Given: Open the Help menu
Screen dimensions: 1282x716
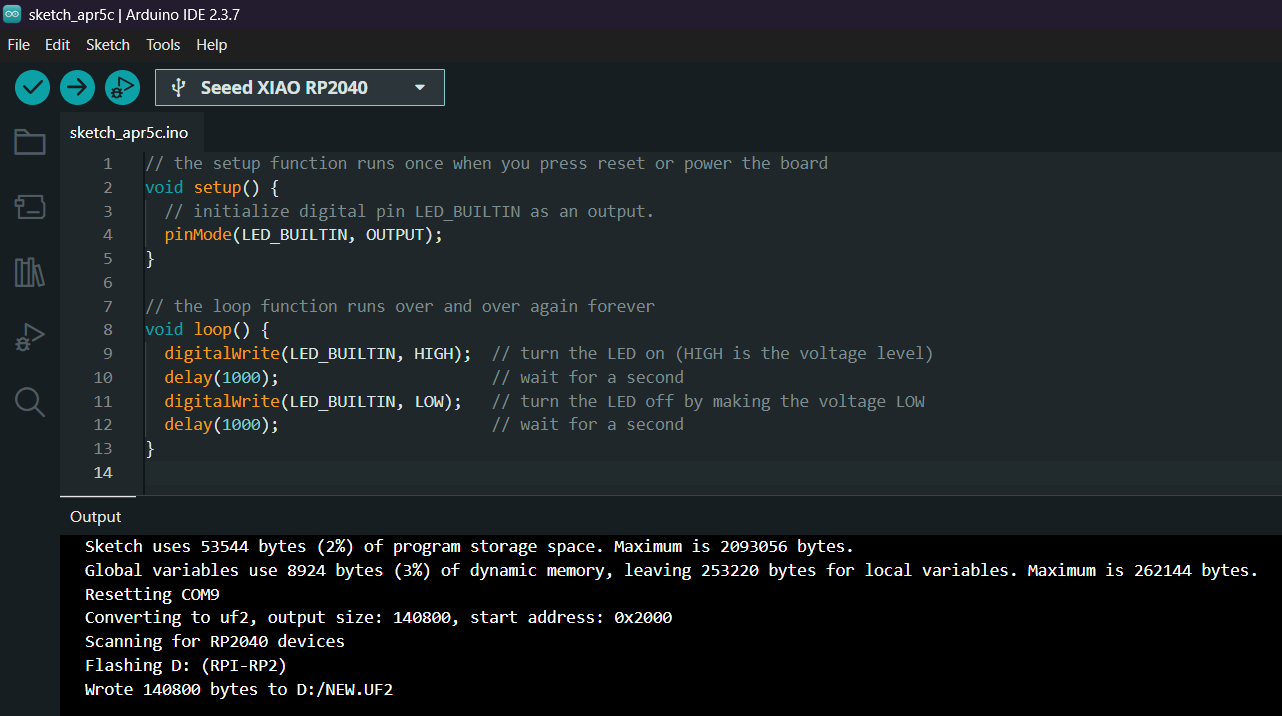Looking at the screenshot, I should click(211, 45).
